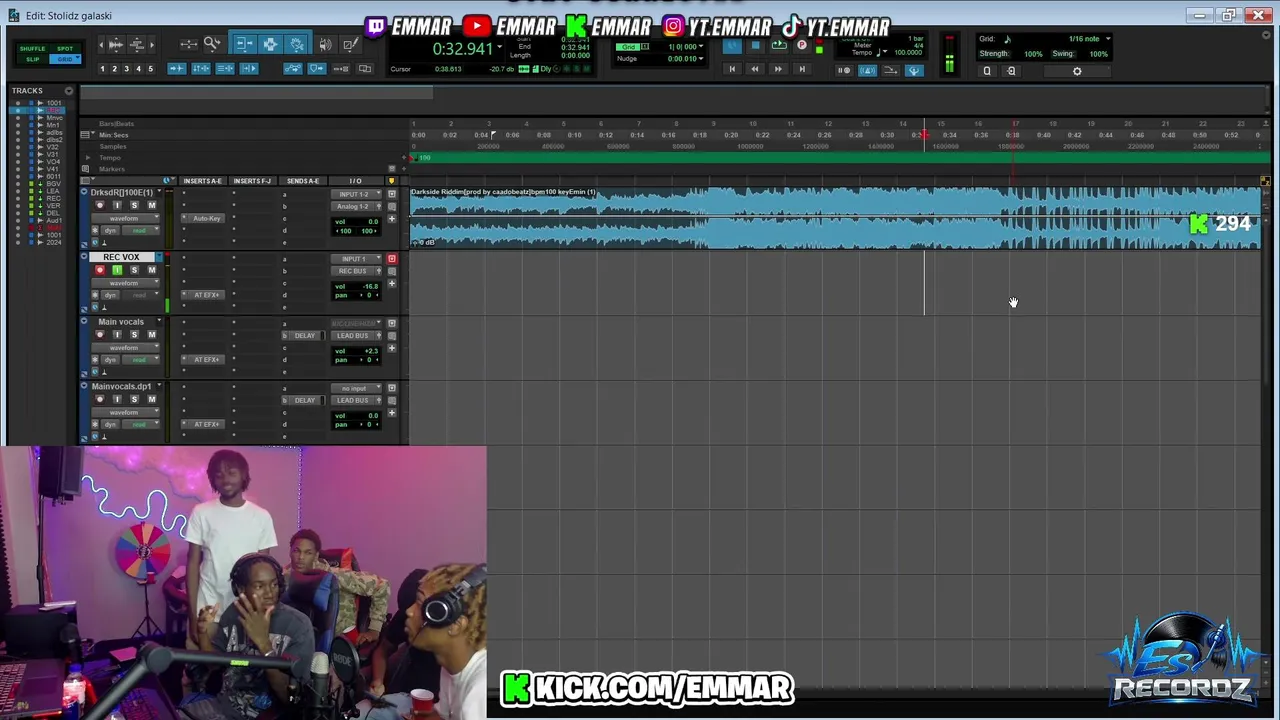The image size is (1280, 720).
Task: Click the INSERTS A-E column header
Action: coord(203,181)
